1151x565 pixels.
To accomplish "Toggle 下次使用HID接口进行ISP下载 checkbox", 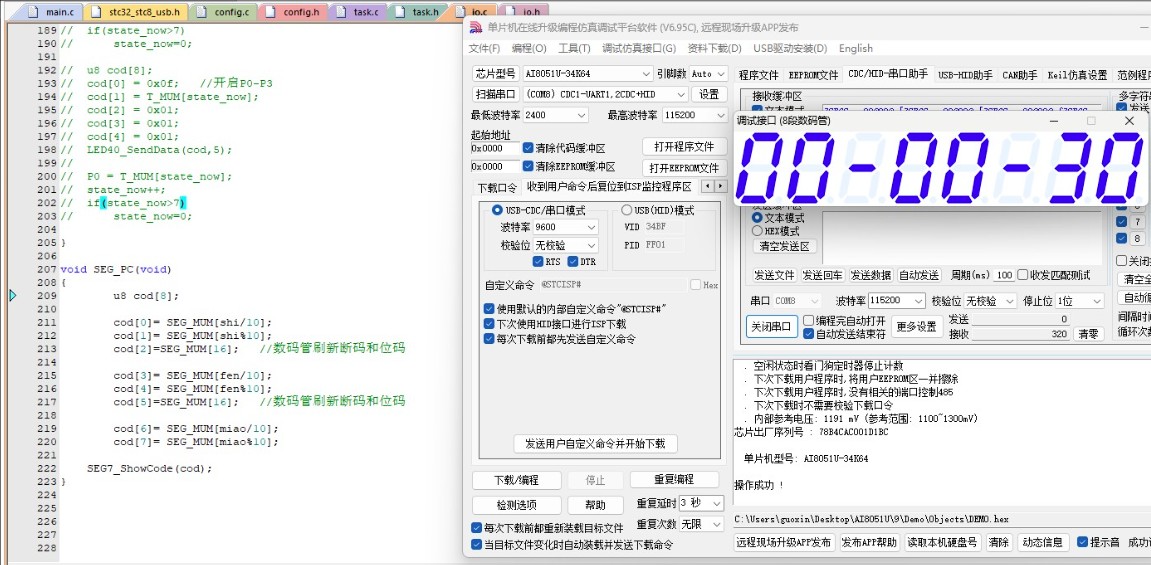I will pos(490,324).
